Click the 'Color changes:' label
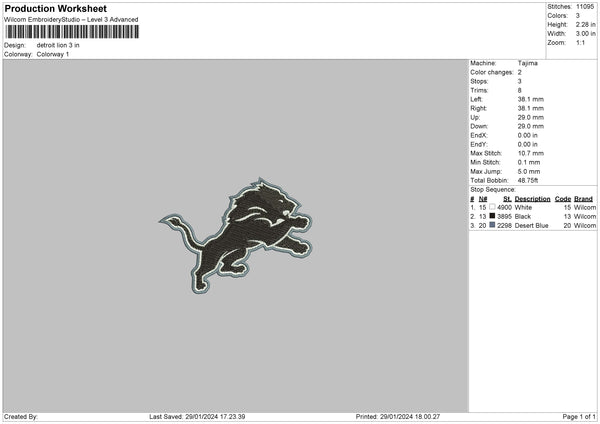Screen dimensions: 600x424 pos(492,72)
